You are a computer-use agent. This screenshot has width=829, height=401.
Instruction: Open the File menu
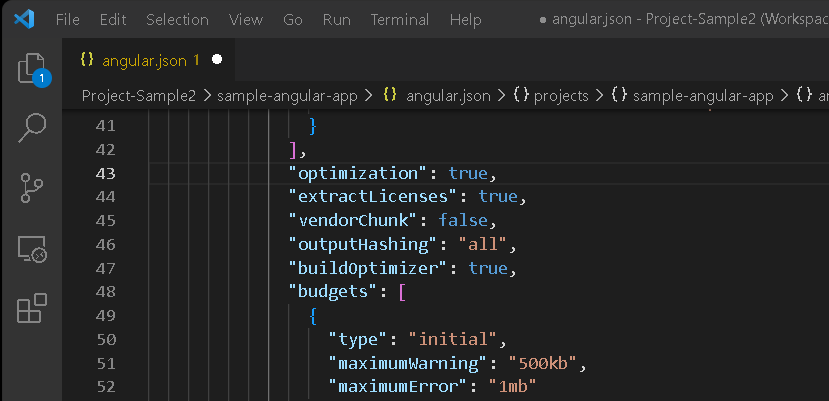[x=68, y=20]
